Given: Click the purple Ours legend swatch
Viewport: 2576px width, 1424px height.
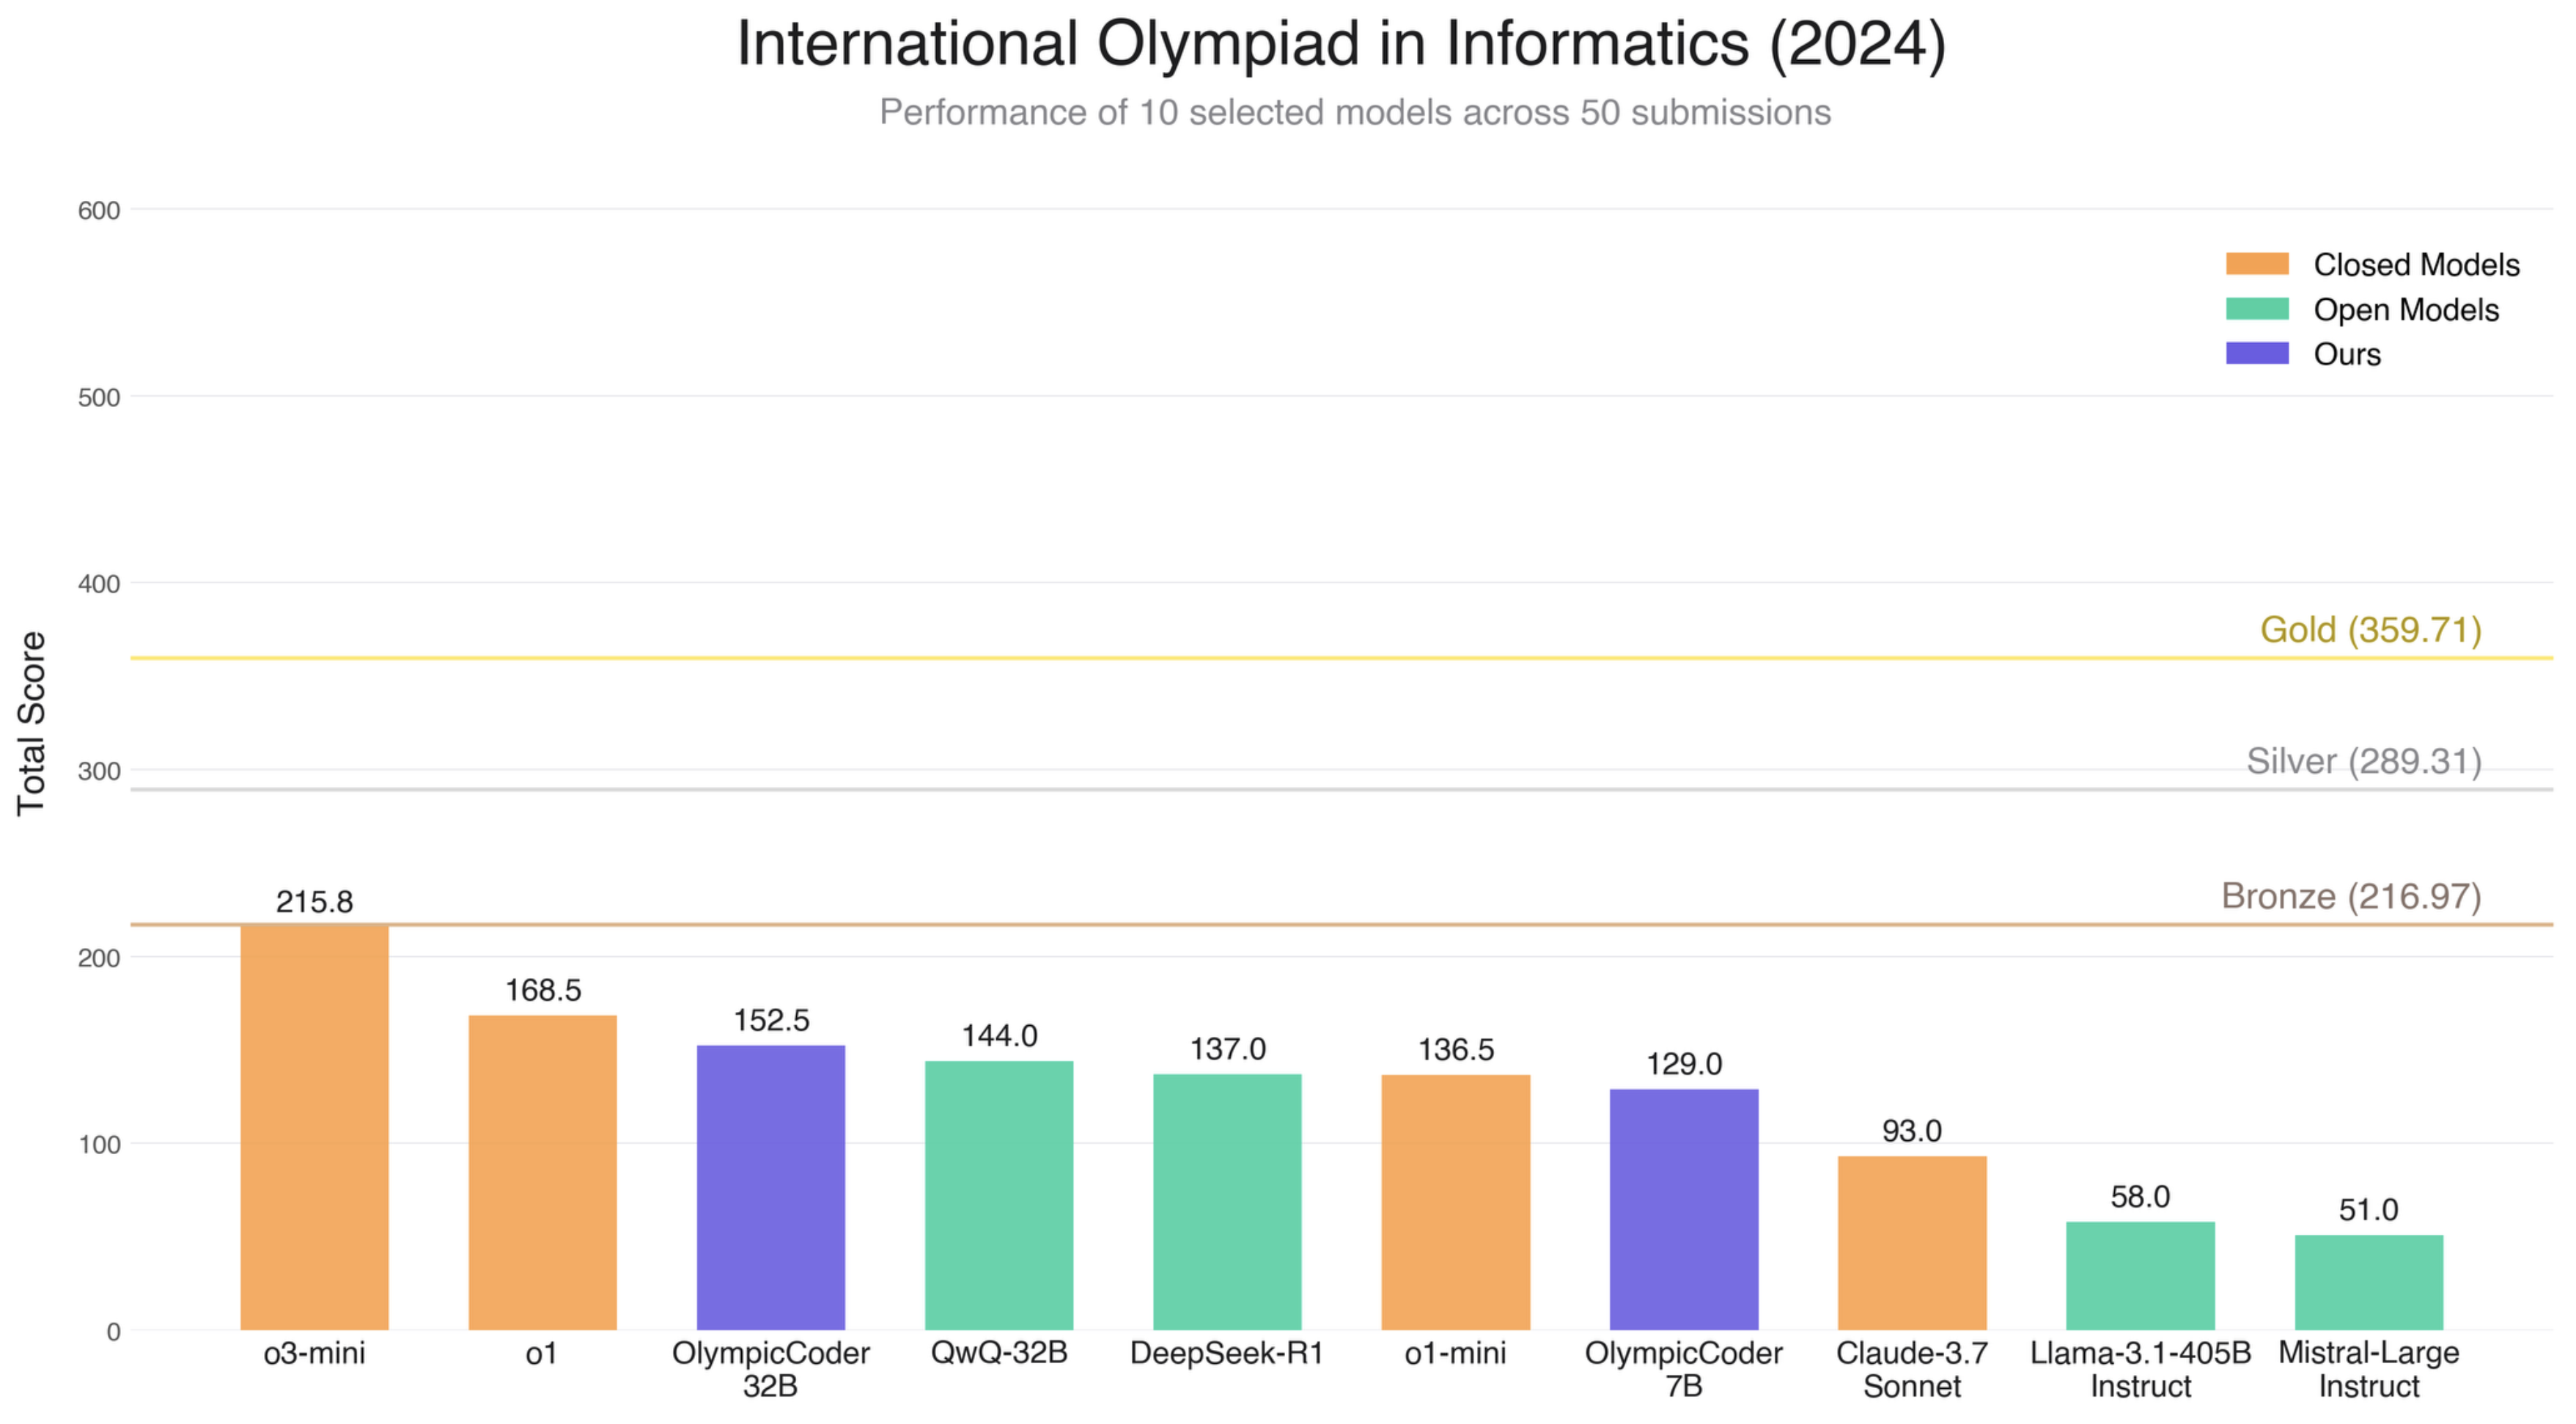Looking at the screenshot, I should (x=2256, y=353).
